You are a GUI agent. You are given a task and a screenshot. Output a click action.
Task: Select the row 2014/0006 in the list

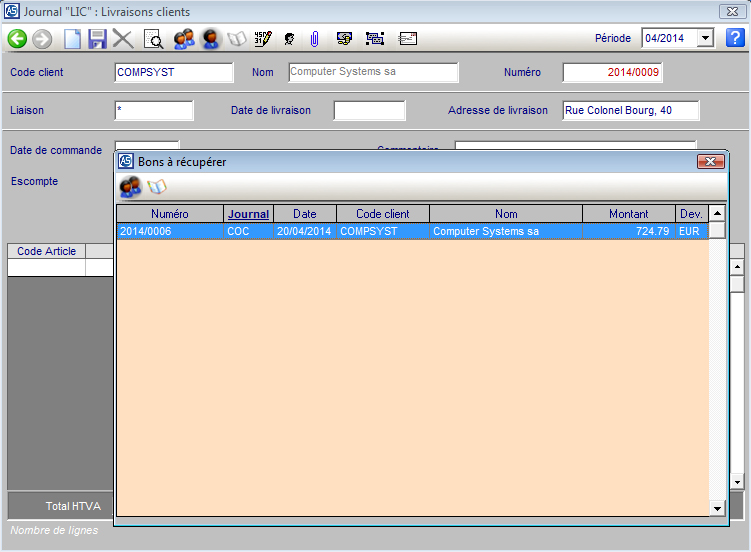point(400,231)
